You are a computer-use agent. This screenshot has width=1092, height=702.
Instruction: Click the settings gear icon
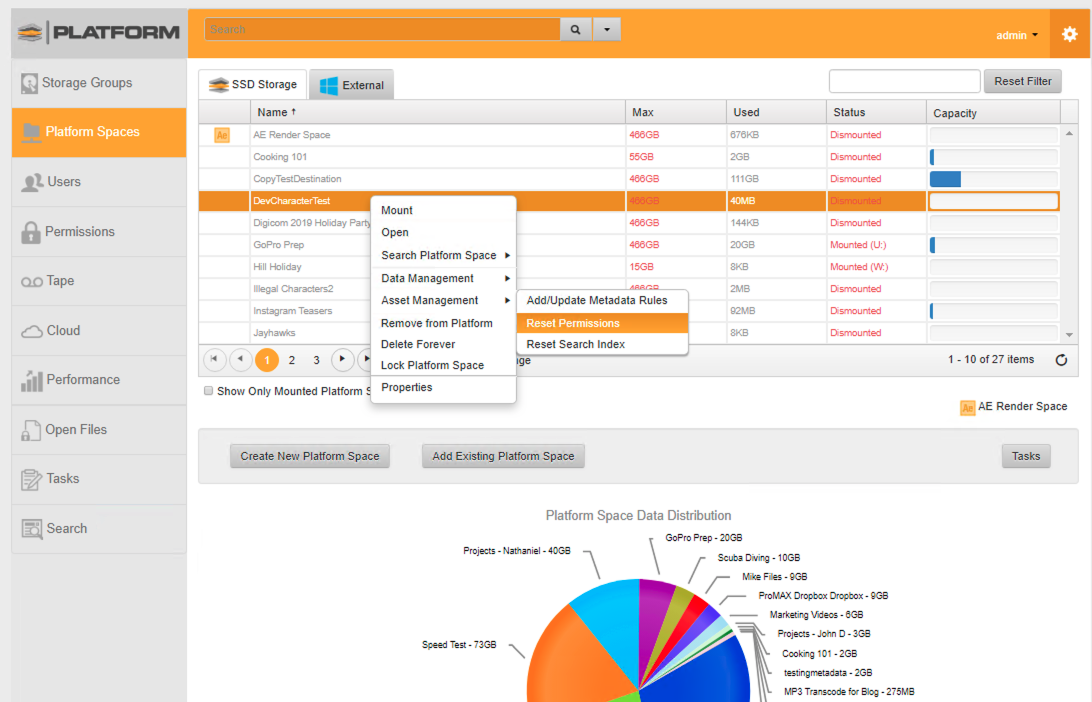(x=1069, y=34)
